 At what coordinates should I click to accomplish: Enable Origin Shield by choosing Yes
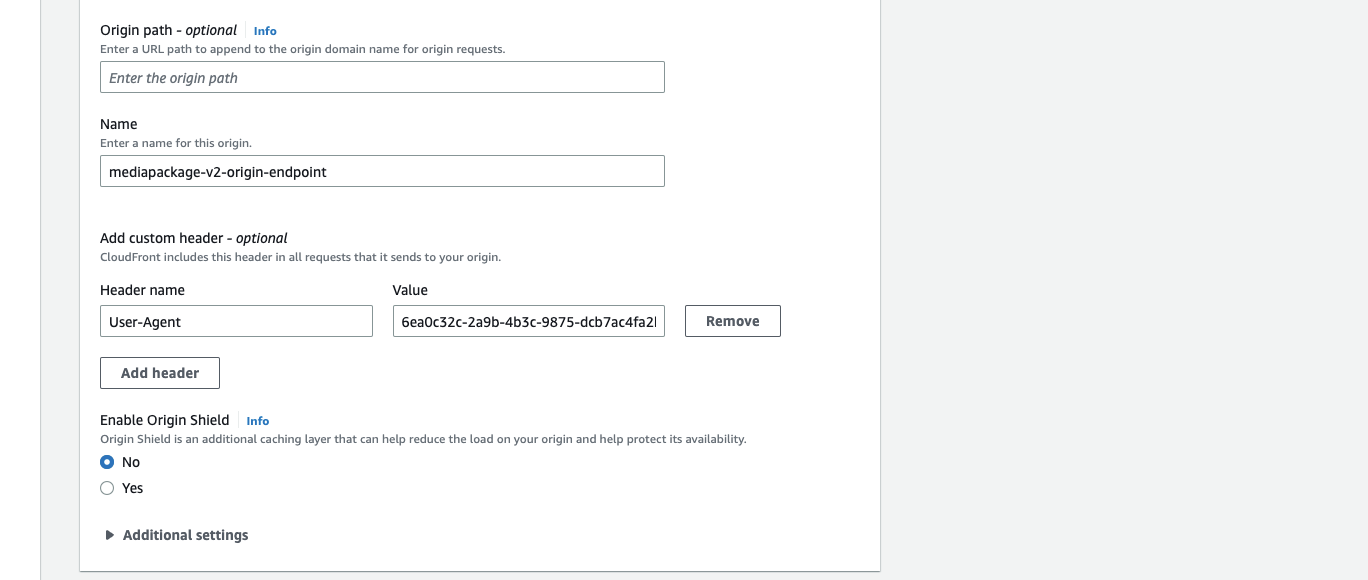[107, 488]
